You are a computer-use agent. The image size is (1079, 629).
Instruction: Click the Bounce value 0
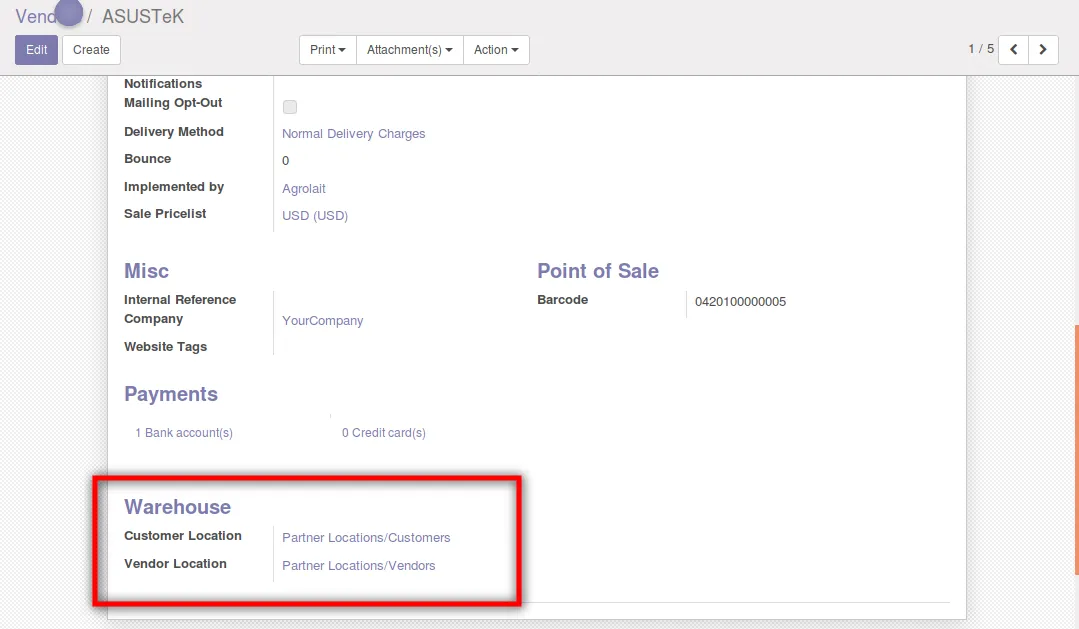coord(286,160)
